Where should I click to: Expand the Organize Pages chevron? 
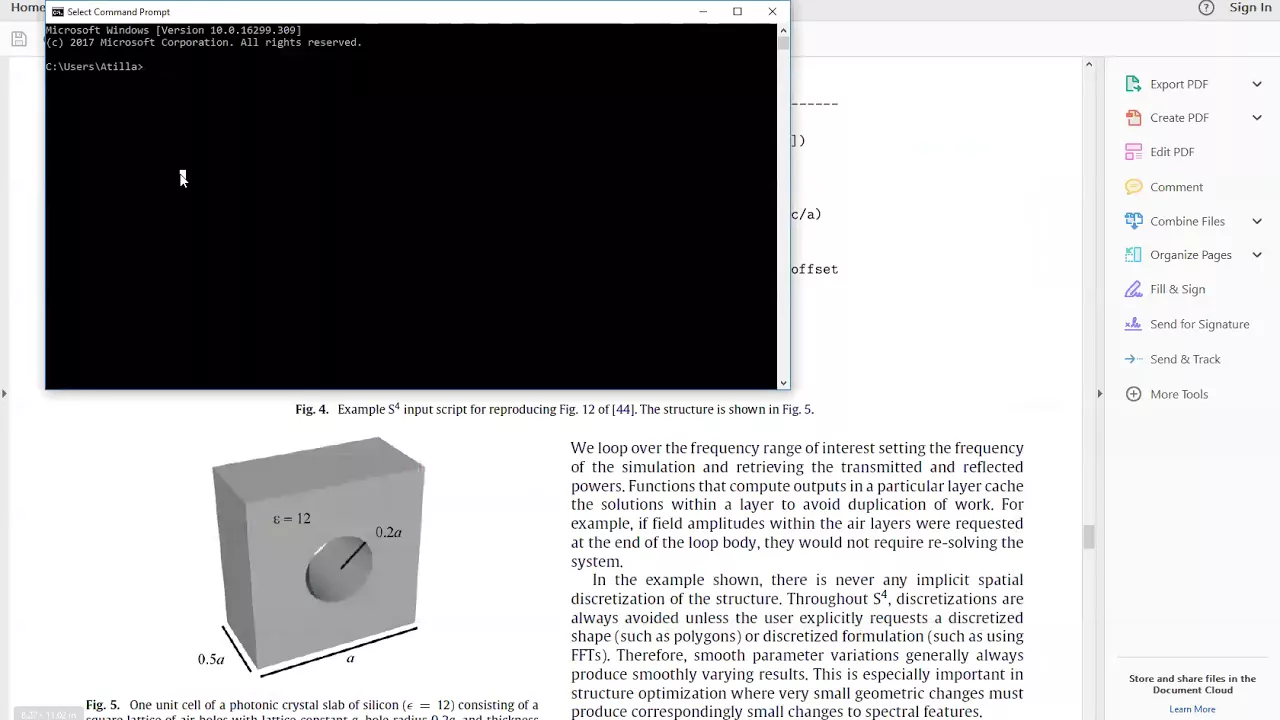(x=1257, y=255)
